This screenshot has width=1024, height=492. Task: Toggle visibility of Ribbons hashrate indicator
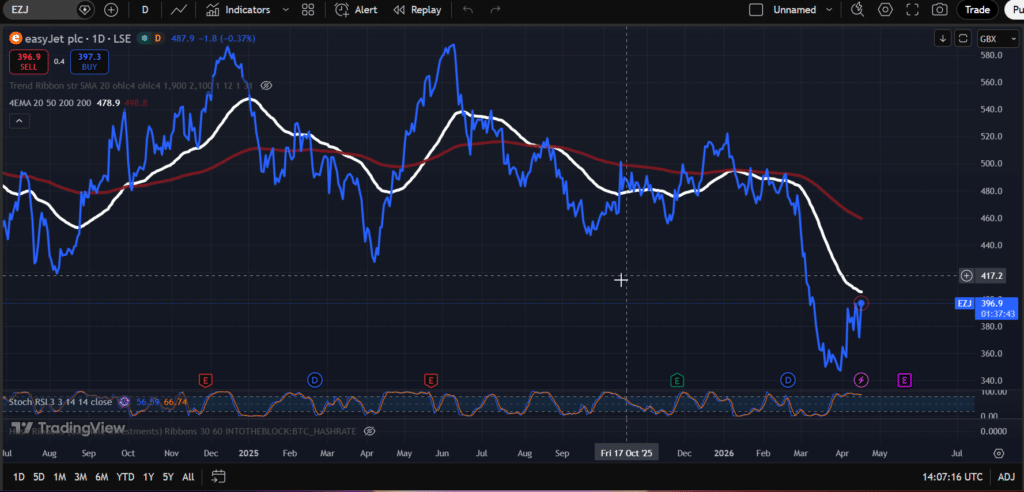tap(368, 430)
